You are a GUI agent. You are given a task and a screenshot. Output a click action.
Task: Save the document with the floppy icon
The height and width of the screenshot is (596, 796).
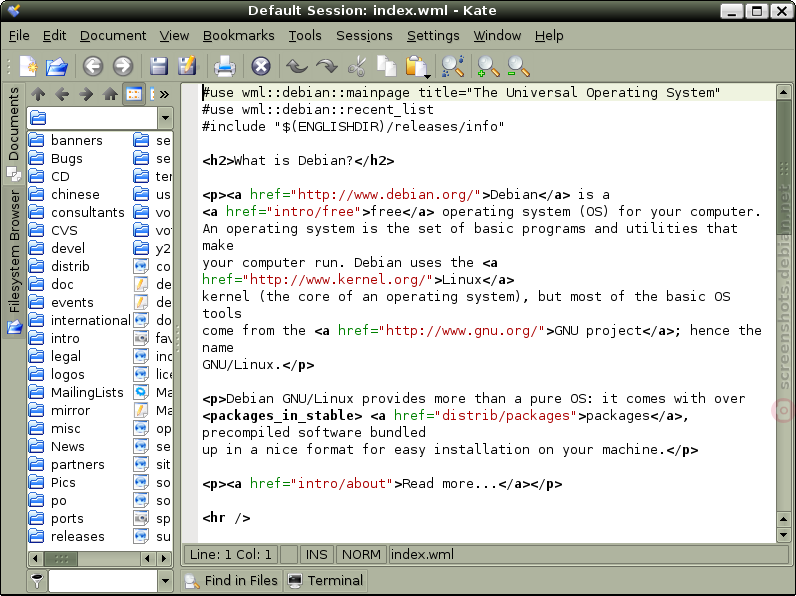tap(159, 67)
